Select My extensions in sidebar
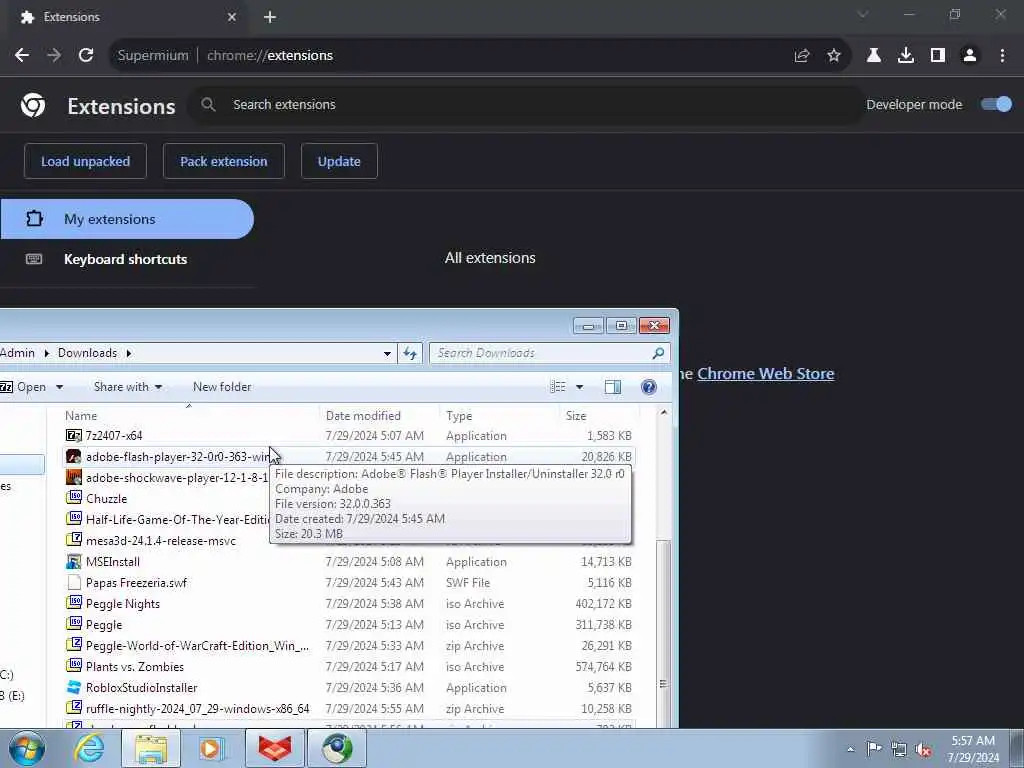The width and height of the screenshot is (1024, 768). click(127, 219)
